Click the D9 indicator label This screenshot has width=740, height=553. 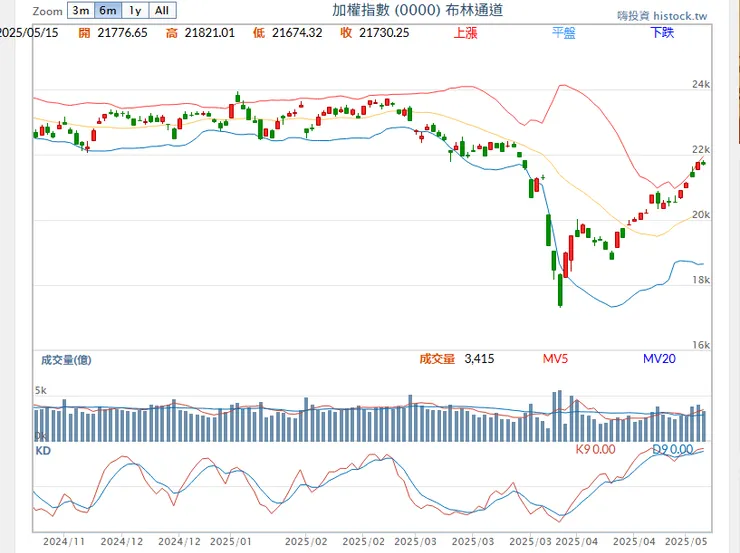(x=673, y=450)
